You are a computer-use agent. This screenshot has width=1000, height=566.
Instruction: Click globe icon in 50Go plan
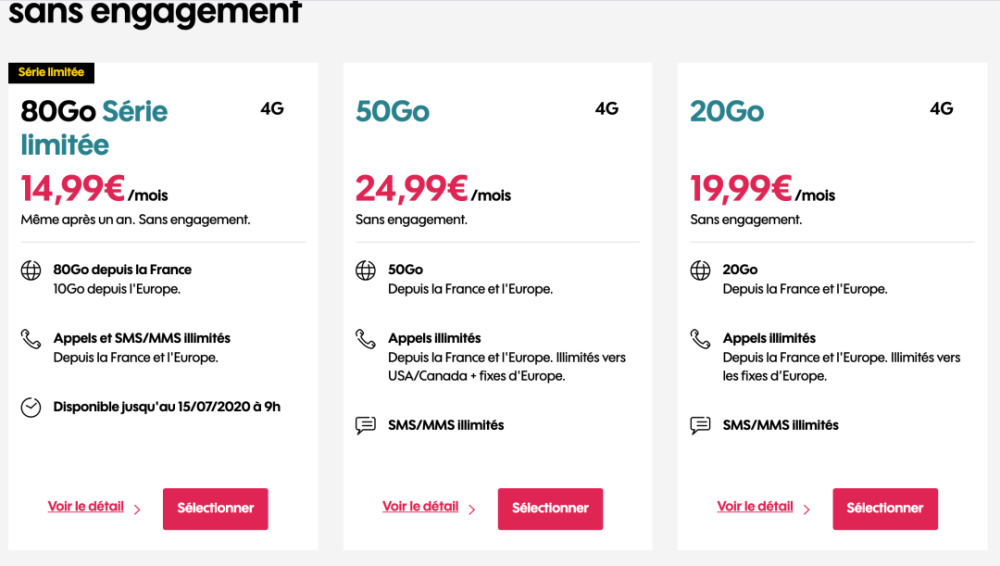click(x=366, y=270)
